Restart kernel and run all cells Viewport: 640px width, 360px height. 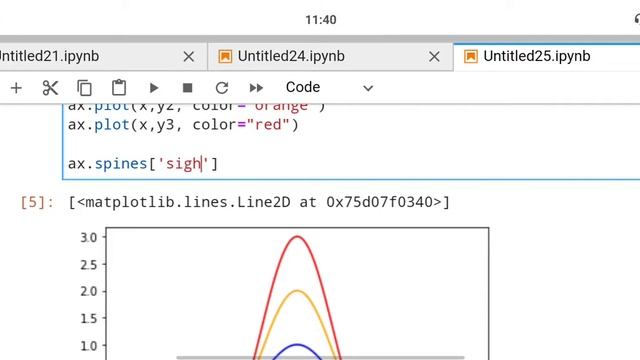click(x=256, y=88)
